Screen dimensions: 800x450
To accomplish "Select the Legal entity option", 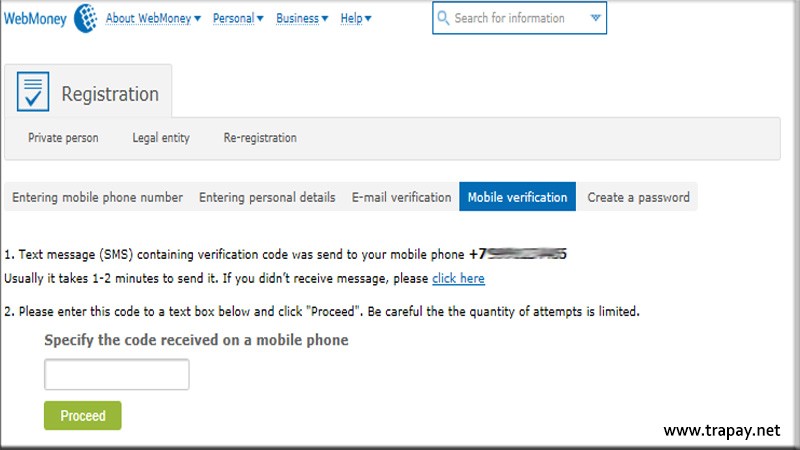I will click(161, 138).
